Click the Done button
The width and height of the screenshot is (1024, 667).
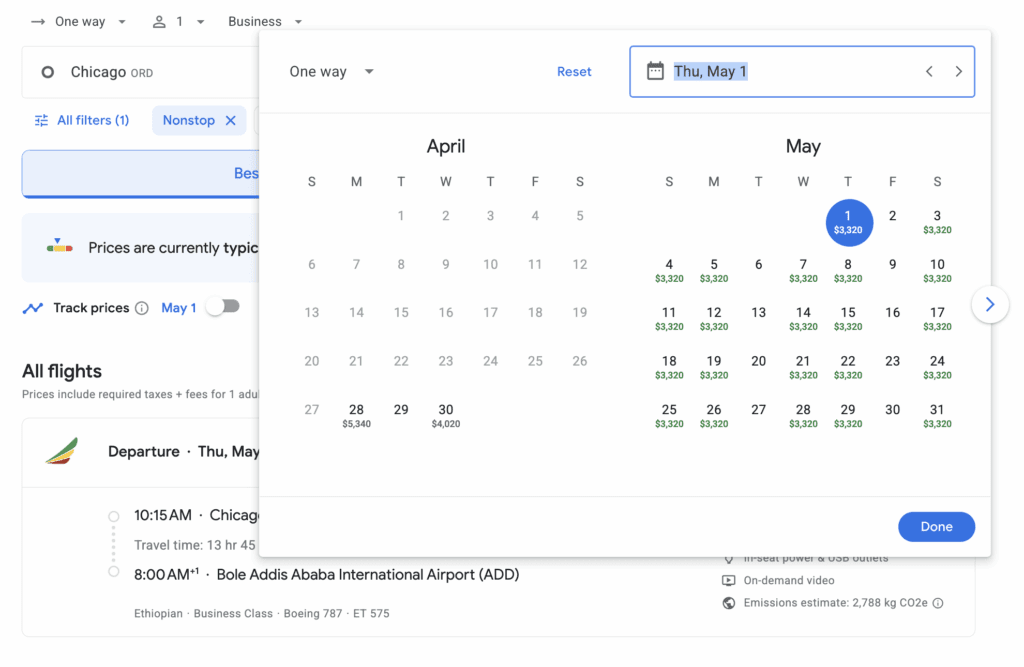coord(936,526)
